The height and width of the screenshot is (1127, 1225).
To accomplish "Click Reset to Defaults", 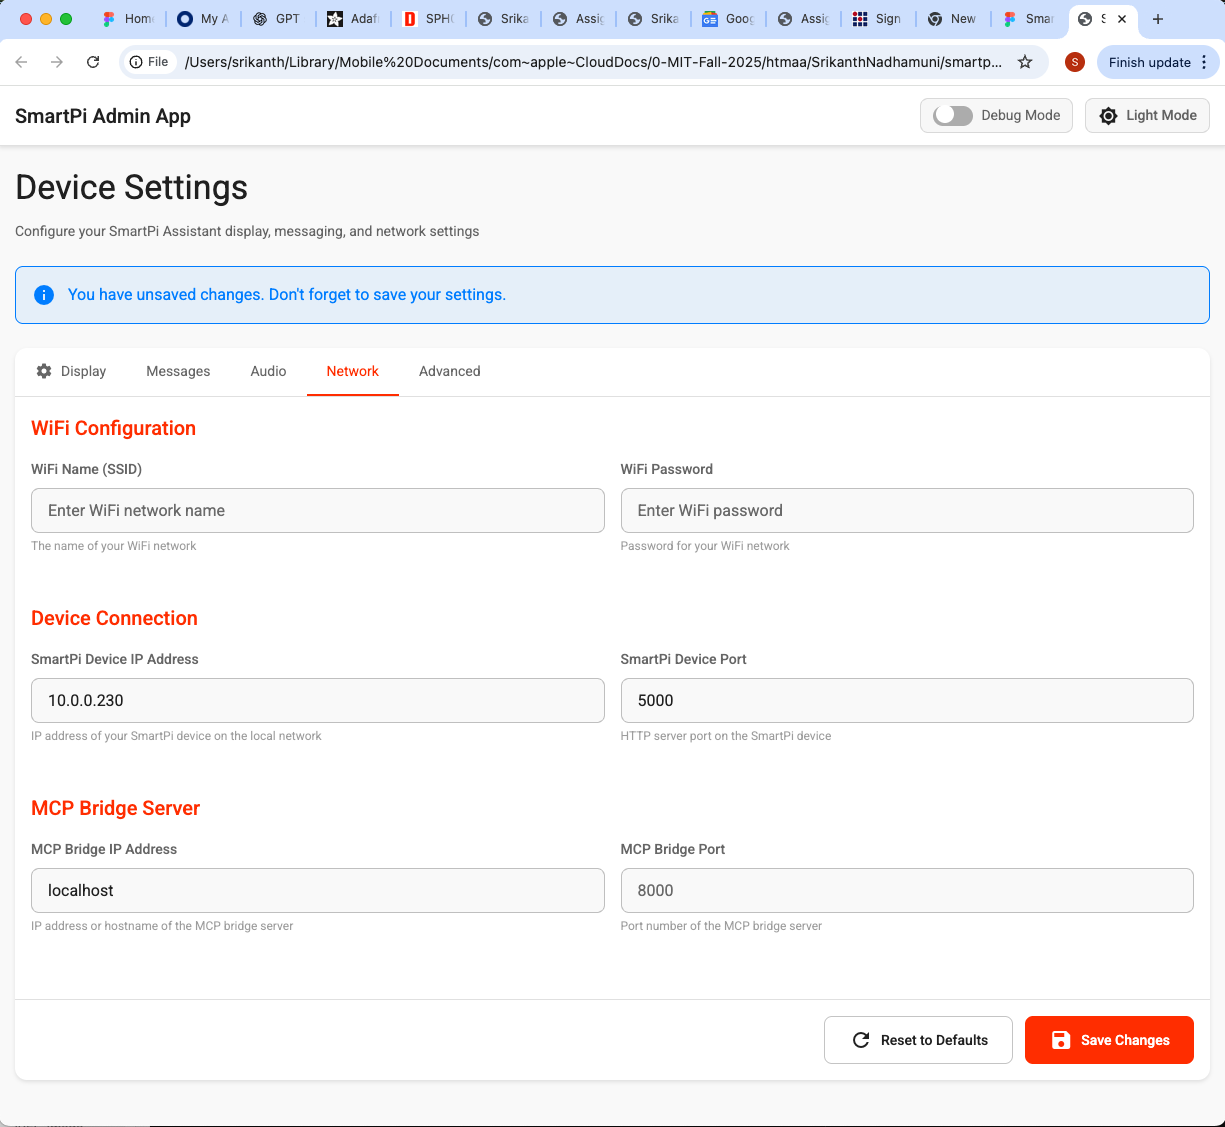I will [x=918, y=1040].
